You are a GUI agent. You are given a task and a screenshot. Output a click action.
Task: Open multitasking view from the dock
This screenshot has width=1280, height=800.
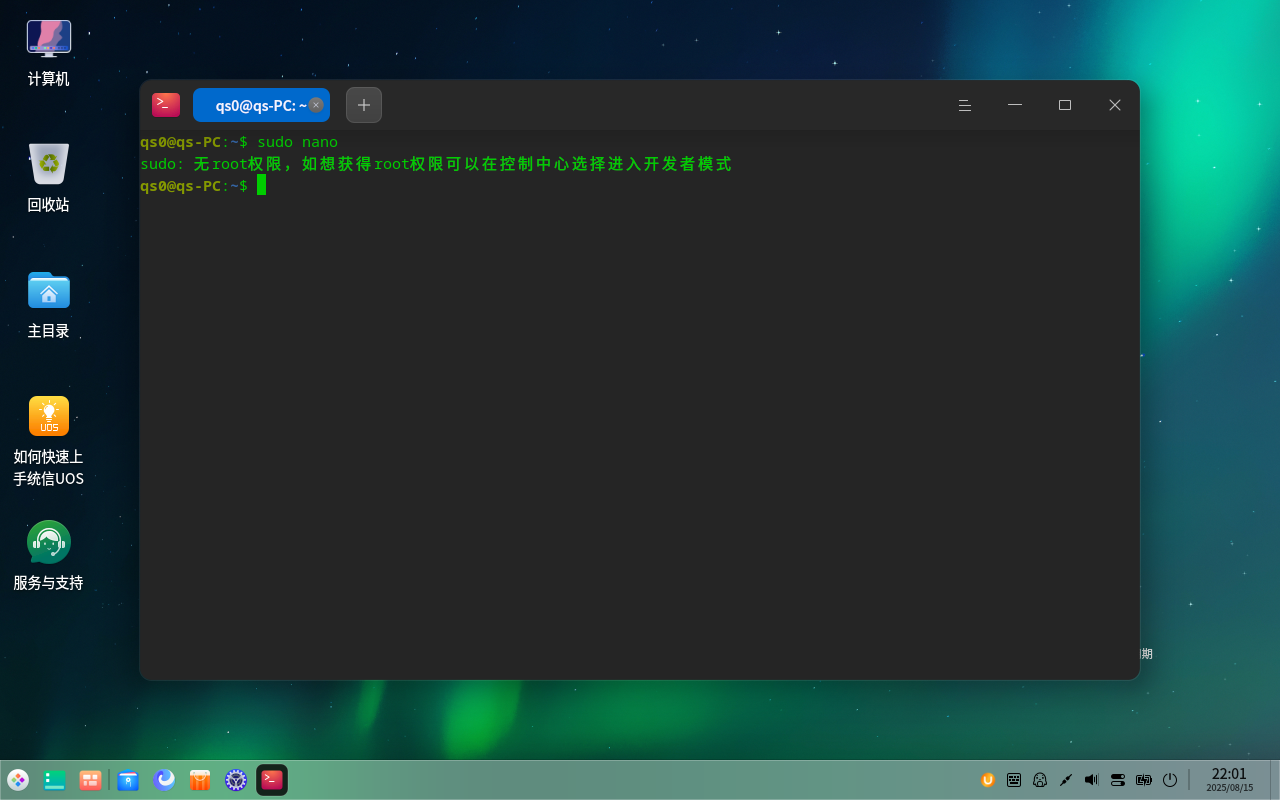pos(91,780)
